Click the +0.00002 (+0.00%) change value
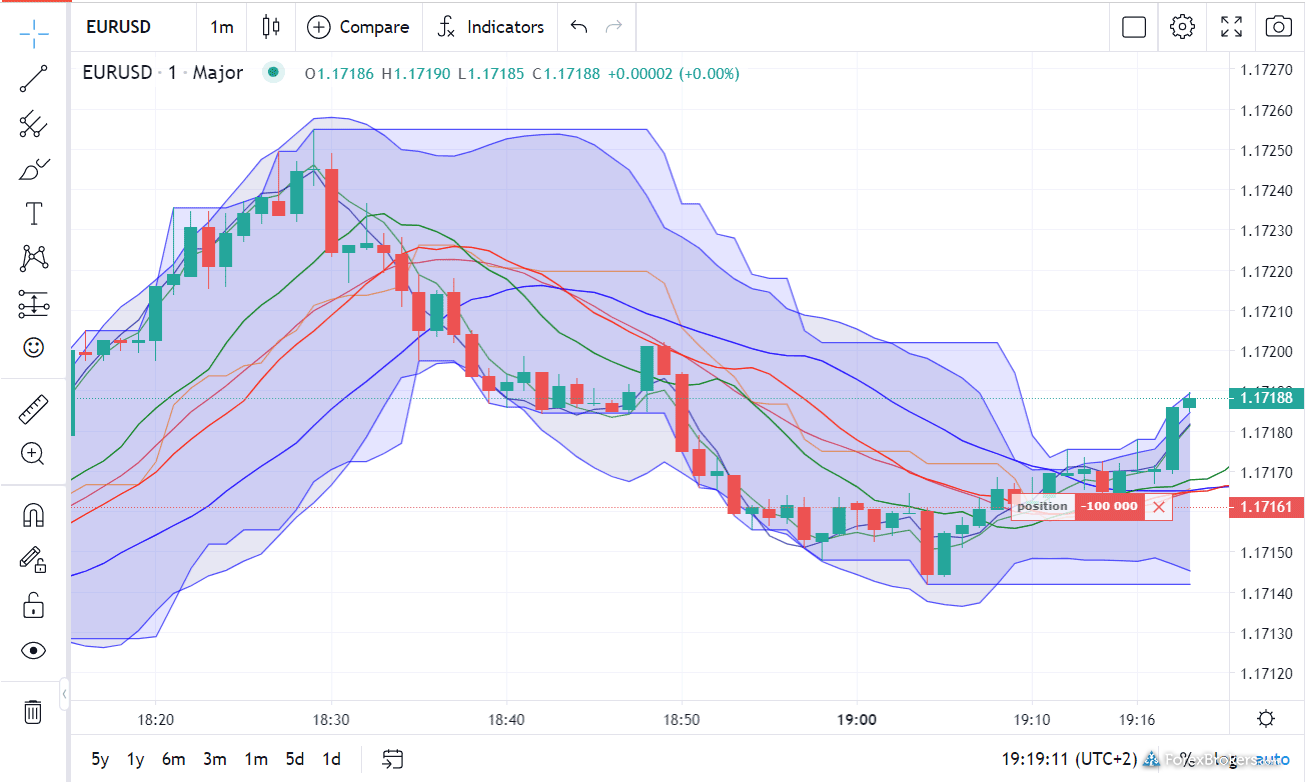 [x=673, y=73]
